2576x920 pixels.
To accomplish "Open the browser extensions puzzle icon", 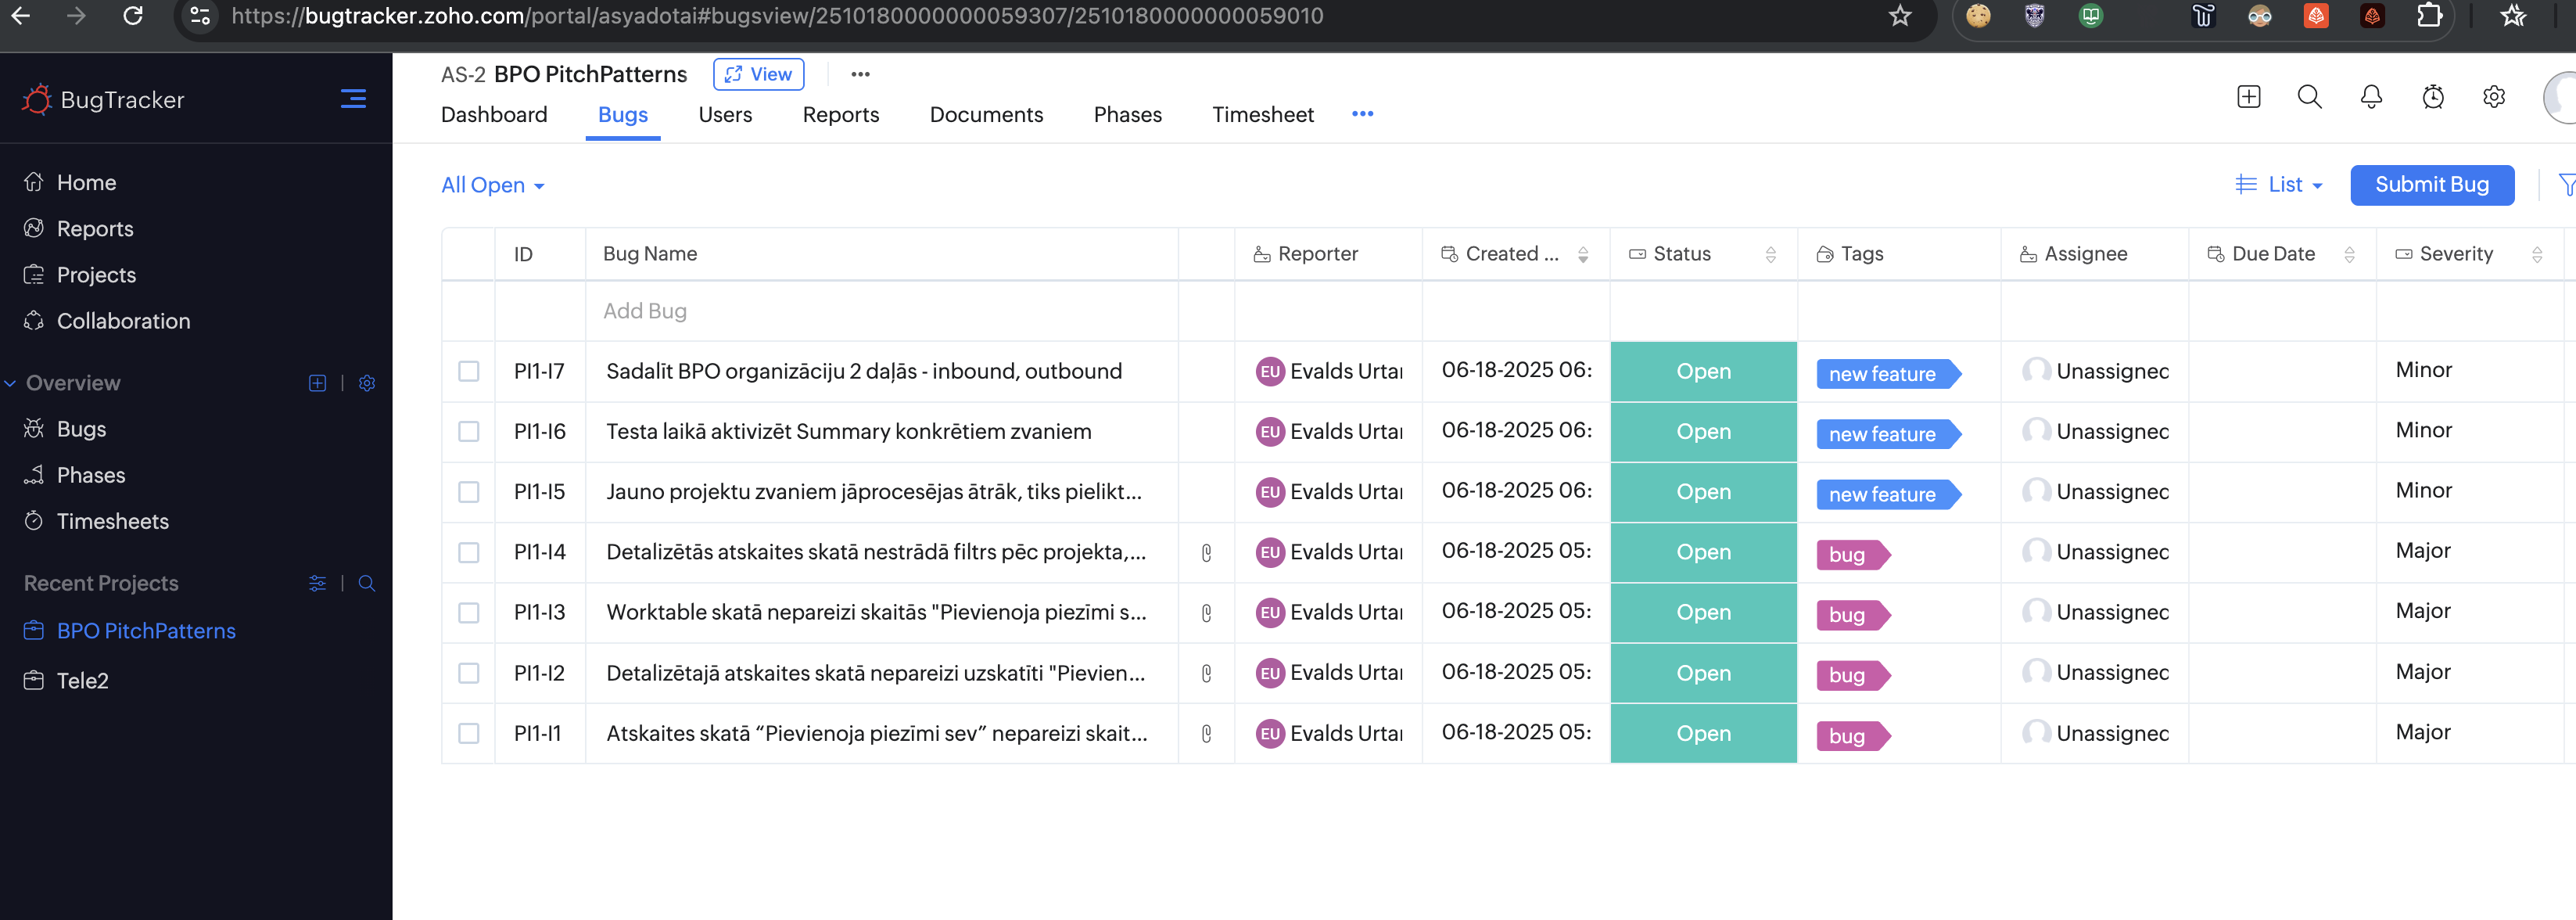I will (x=2429, y=16).
